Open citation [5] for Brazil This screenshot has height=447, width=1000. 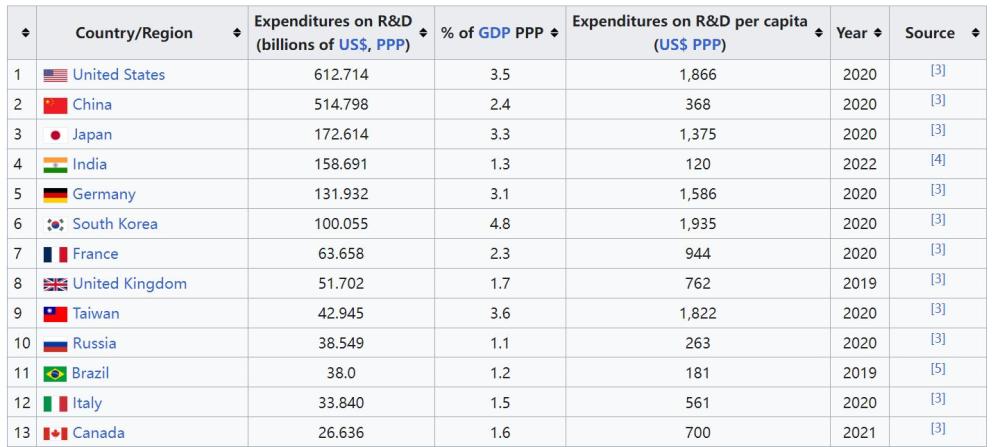pos(937,369)
